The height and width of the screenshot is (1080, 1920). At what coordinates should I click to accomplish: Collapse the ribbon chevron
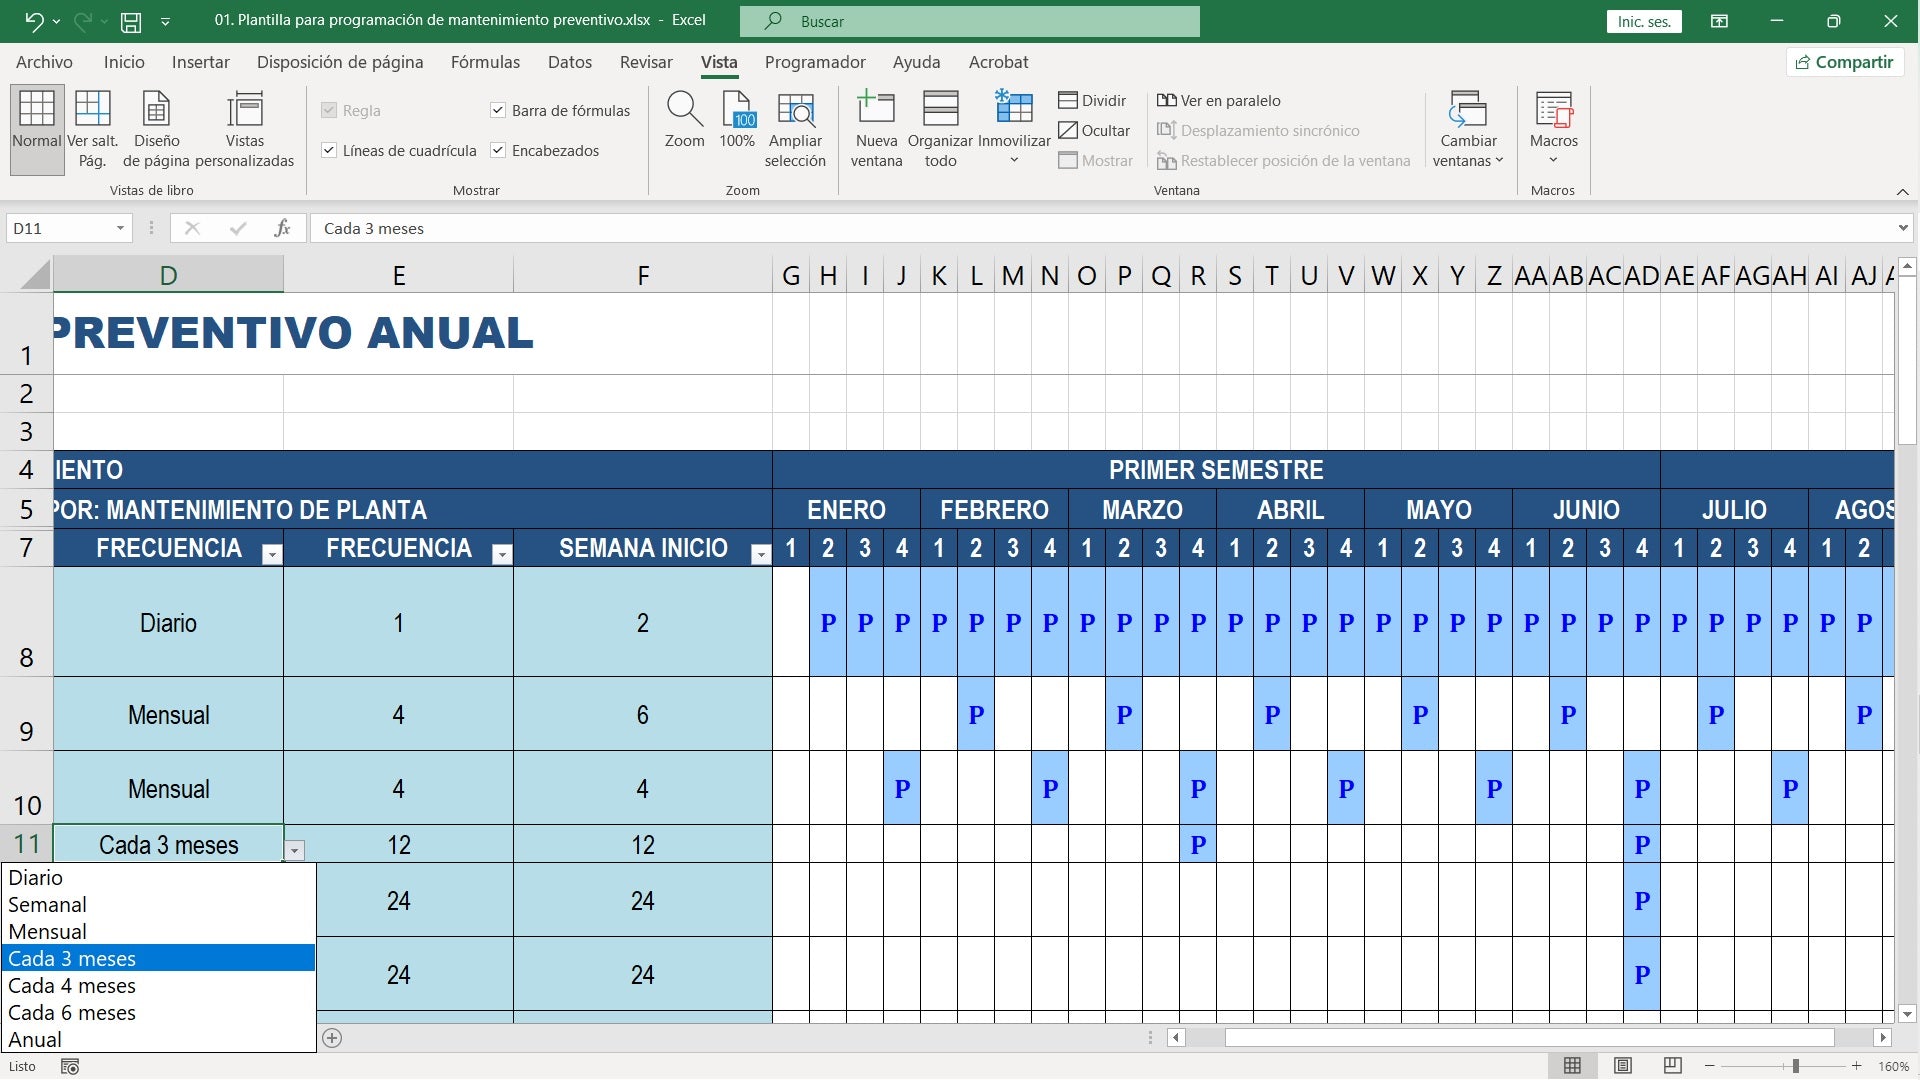pos(1902,191)
